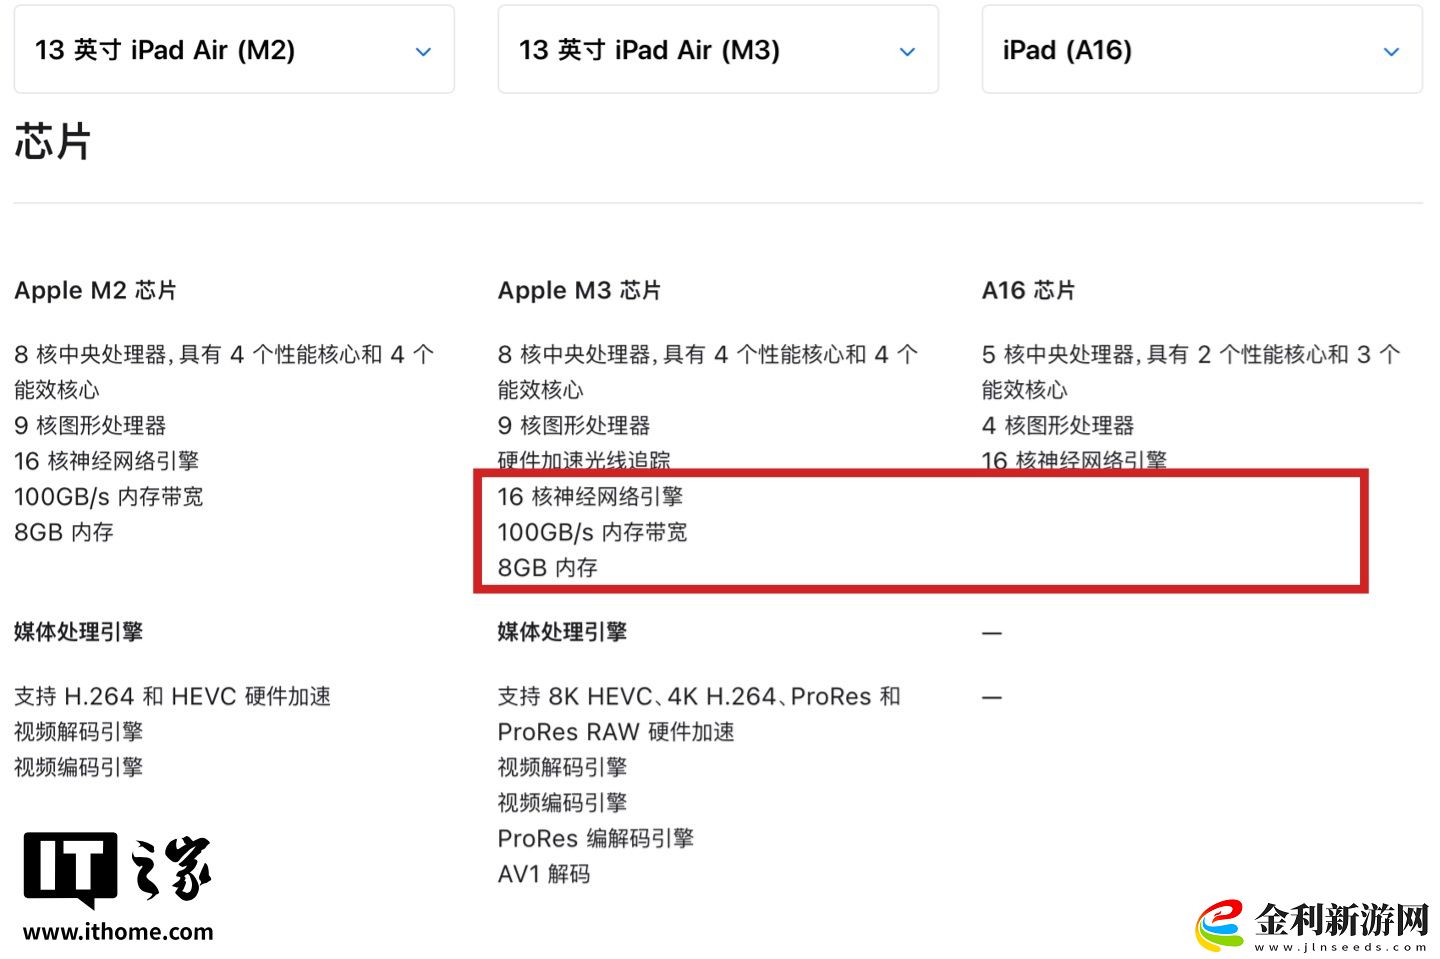1440x959 pixels.
Task: Open the 13 英寸 iPad Air (M2) dropdown
Action: 234,49
